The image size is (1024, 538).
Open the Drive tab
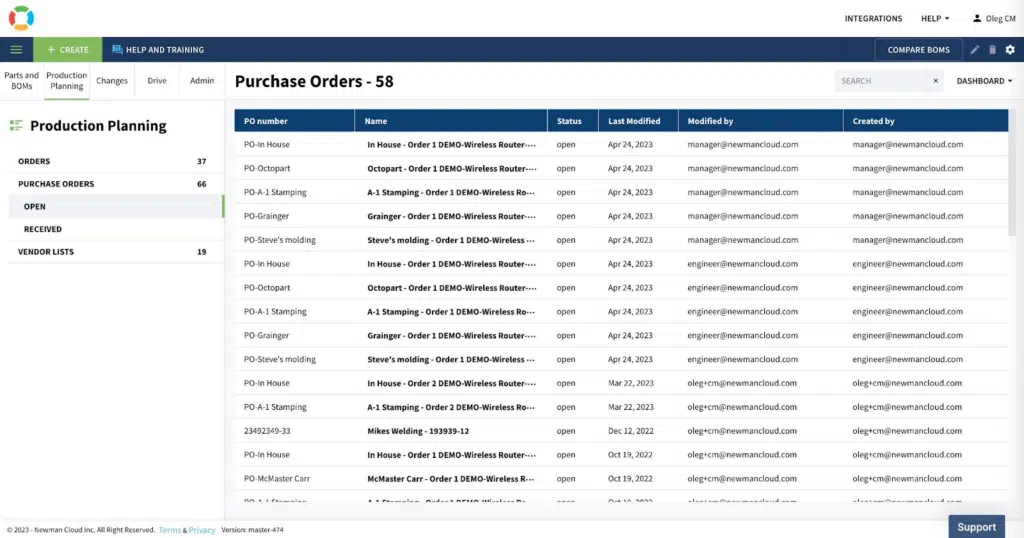(157, 81)
